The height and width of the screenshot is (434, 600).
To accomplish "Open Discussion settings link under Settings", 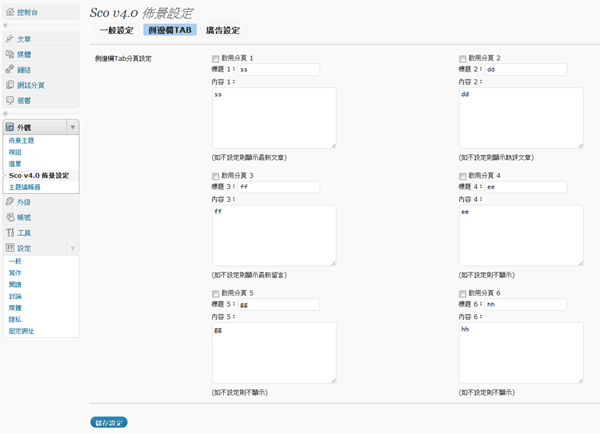I will (x=15, y=296).
